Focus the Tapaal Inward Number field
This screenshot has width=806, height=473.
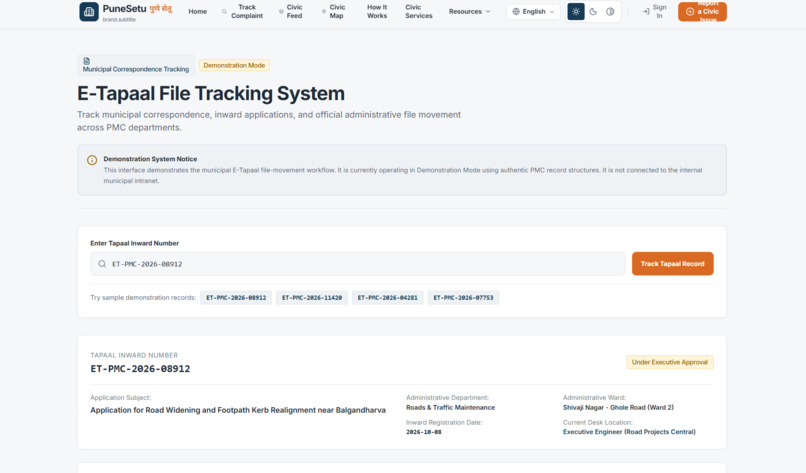(x=358, y=264)
